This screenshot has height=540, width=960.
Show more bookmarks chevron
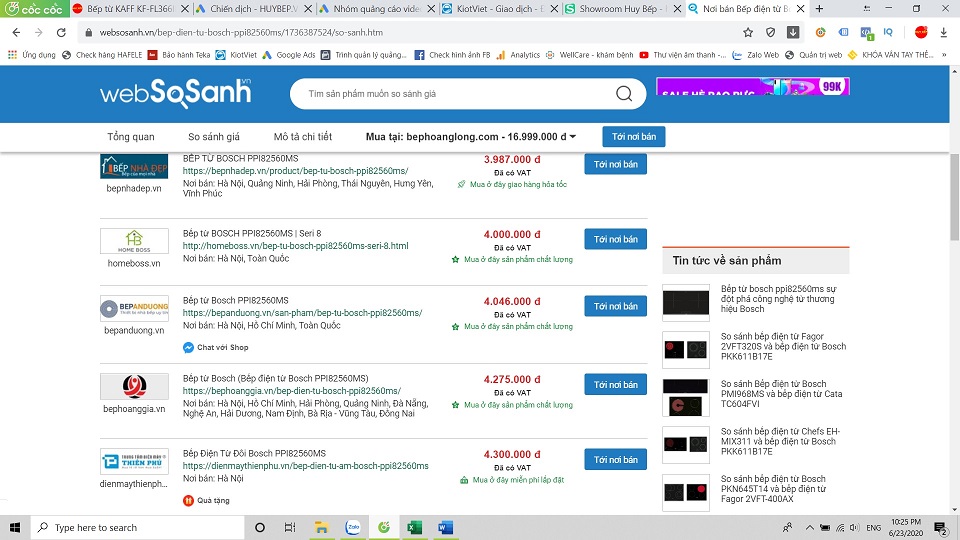coord(944,54)
